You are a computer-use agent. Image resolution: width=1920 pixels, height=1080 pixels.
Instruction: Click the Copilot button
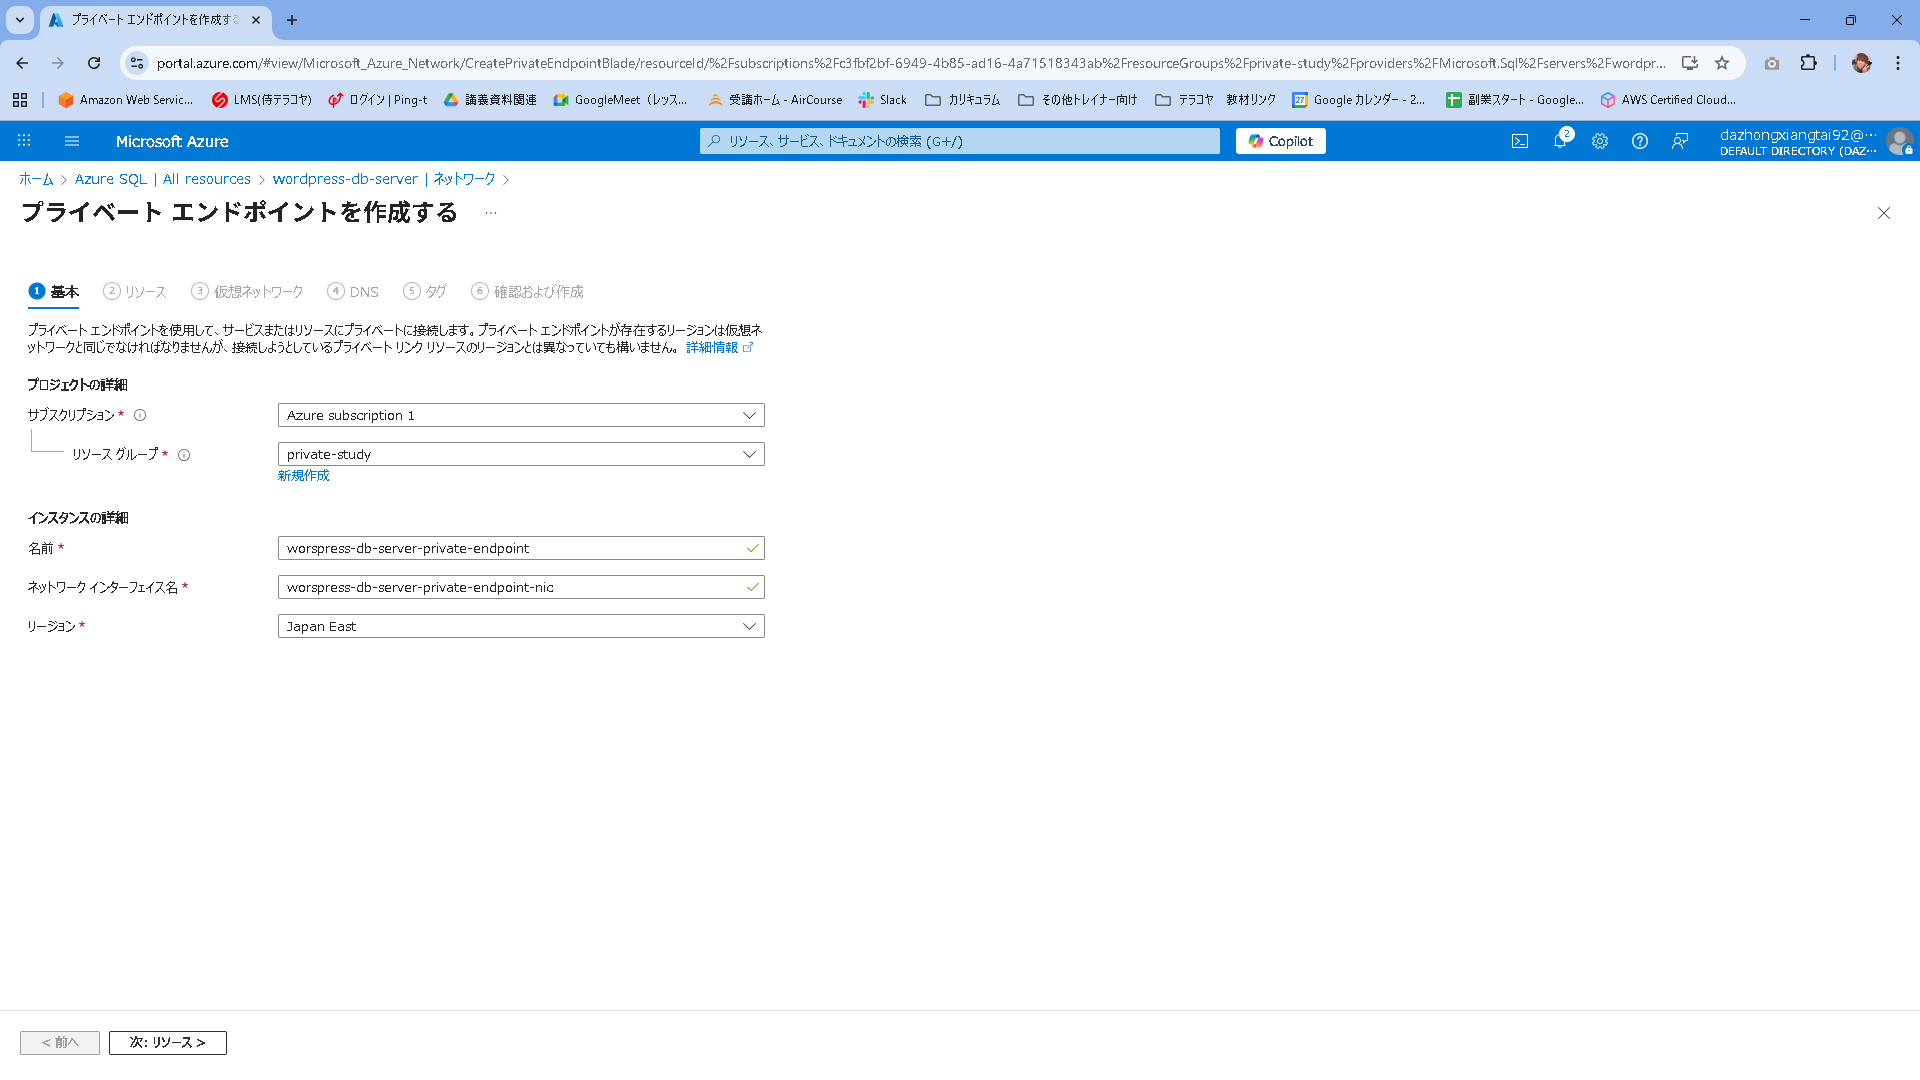pyautogui.click(x=1280, y=141)
